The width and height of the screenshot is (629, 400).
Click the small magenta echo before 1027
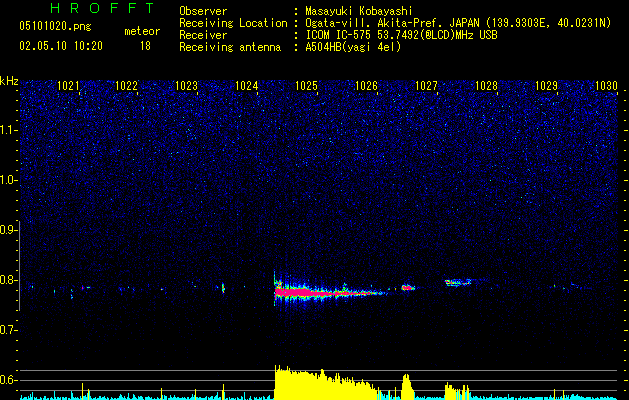[x=408, y=288]
